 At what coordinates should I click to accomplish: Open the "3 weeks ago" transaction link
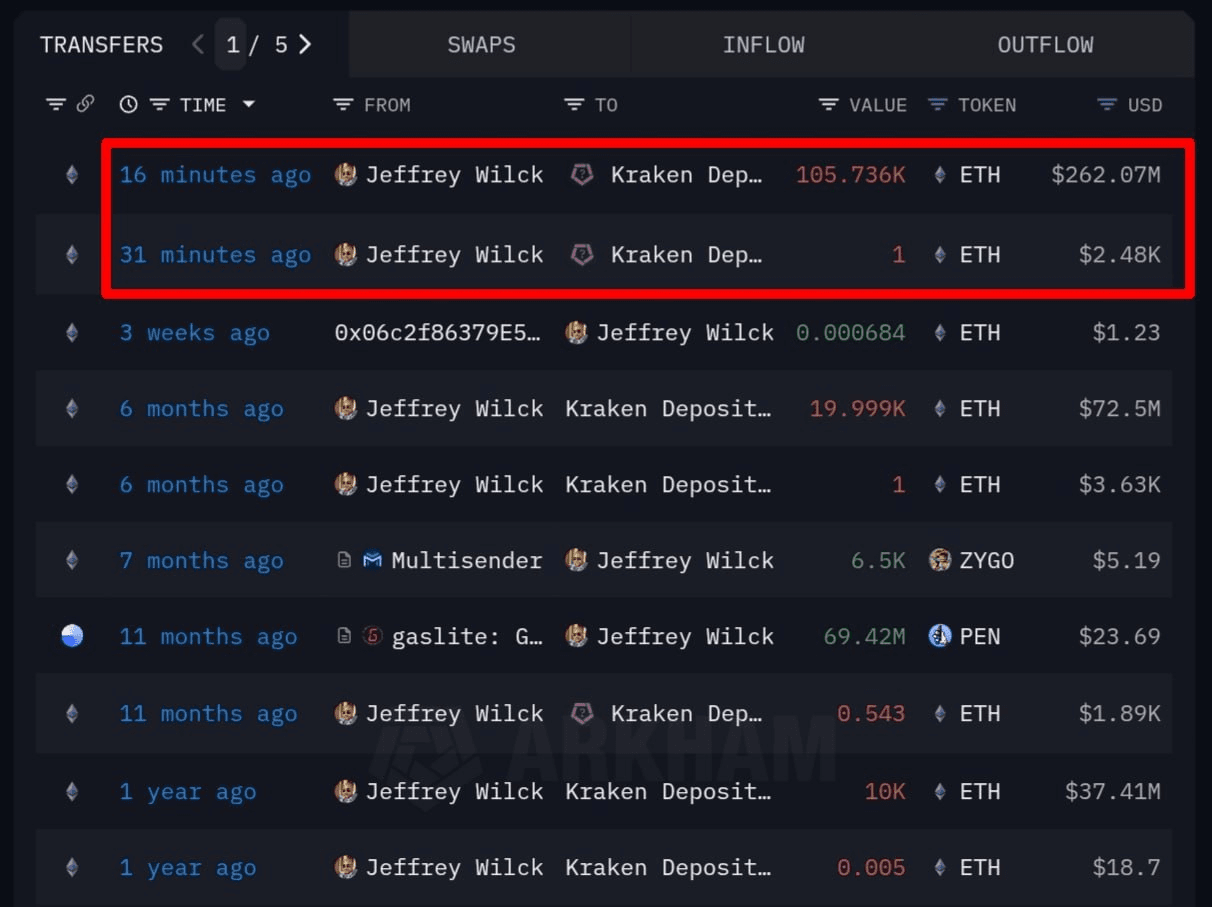point(194,333)
